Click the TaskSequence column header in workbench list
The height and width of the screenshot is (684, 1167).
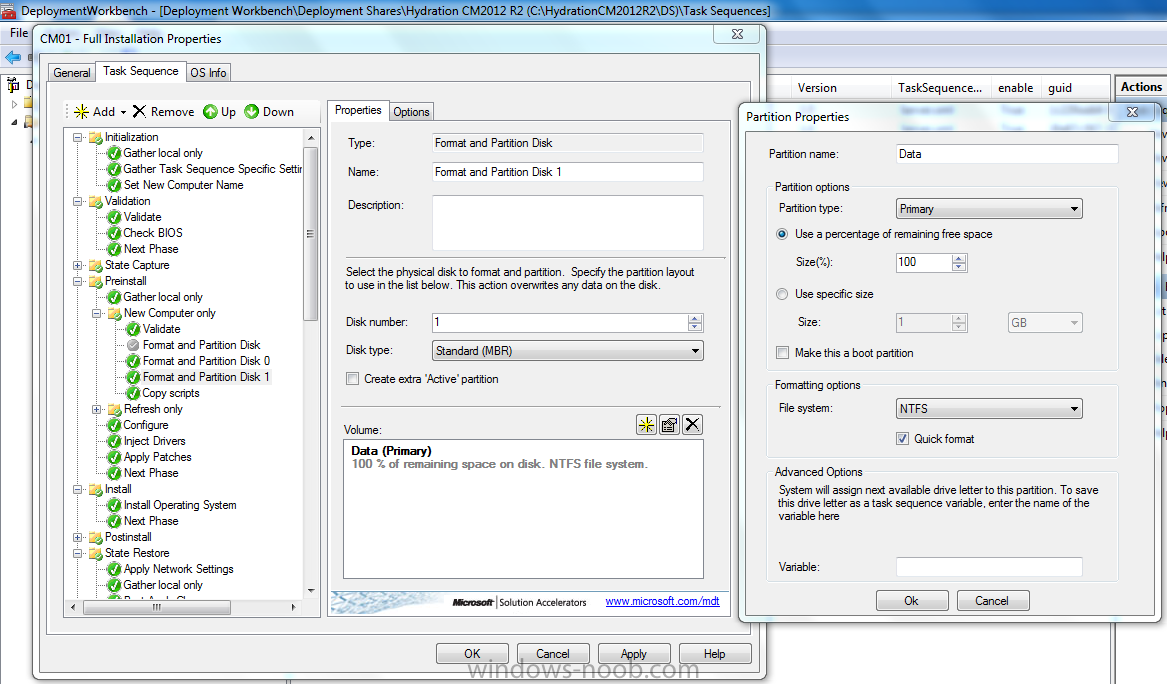940,88
